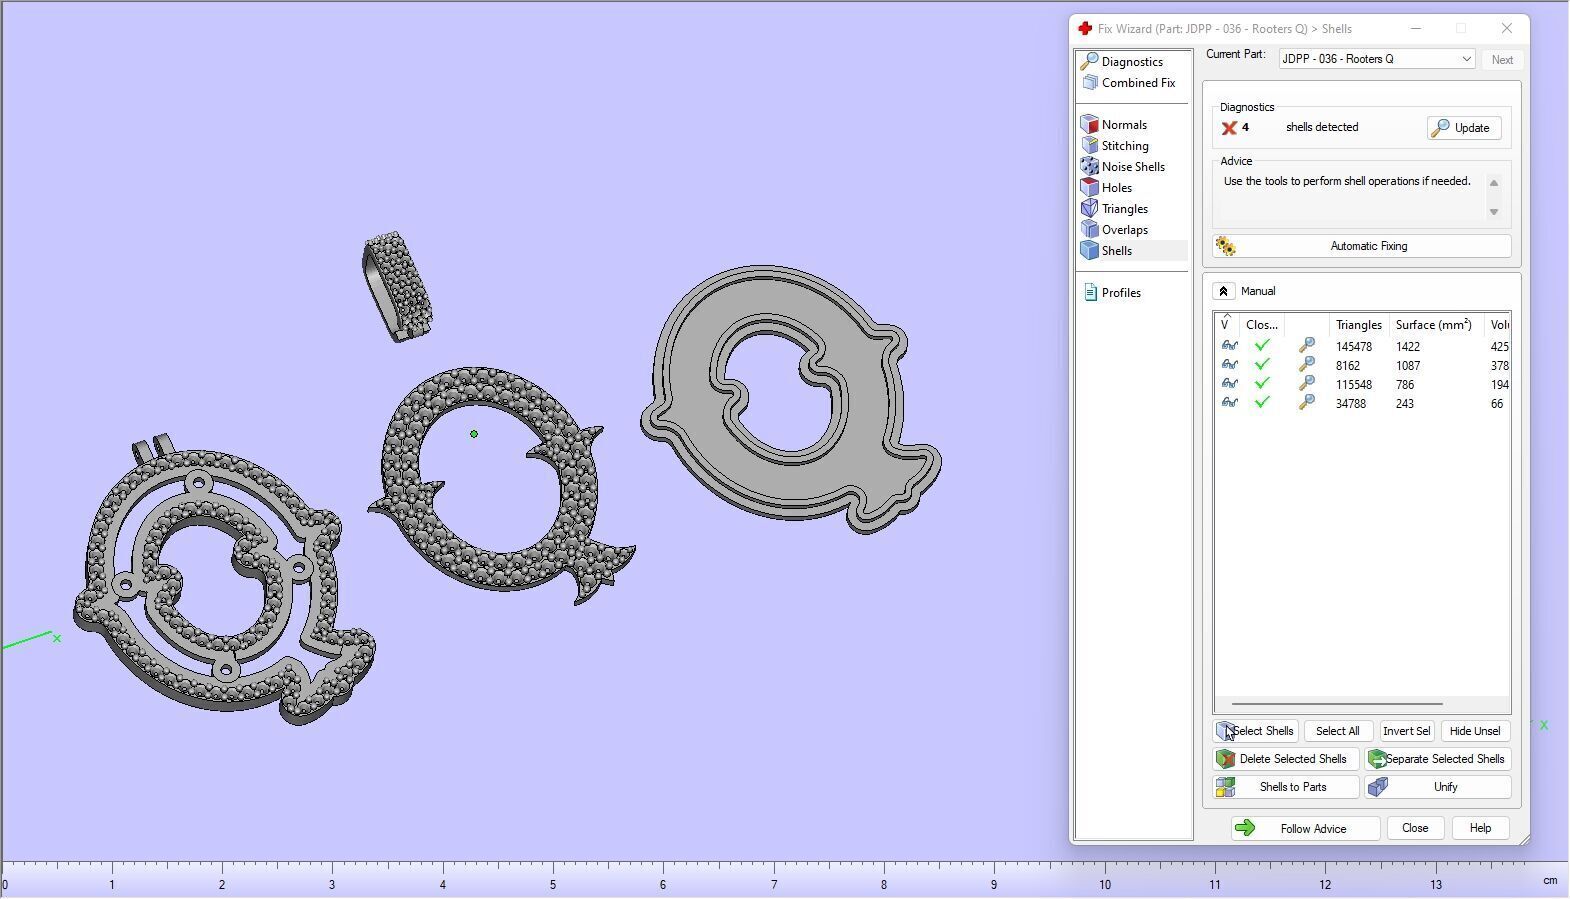Screen dimensions: 1570x899
Task: Zoom to the shell with 145478 triangles
Action: (1306, 346)
